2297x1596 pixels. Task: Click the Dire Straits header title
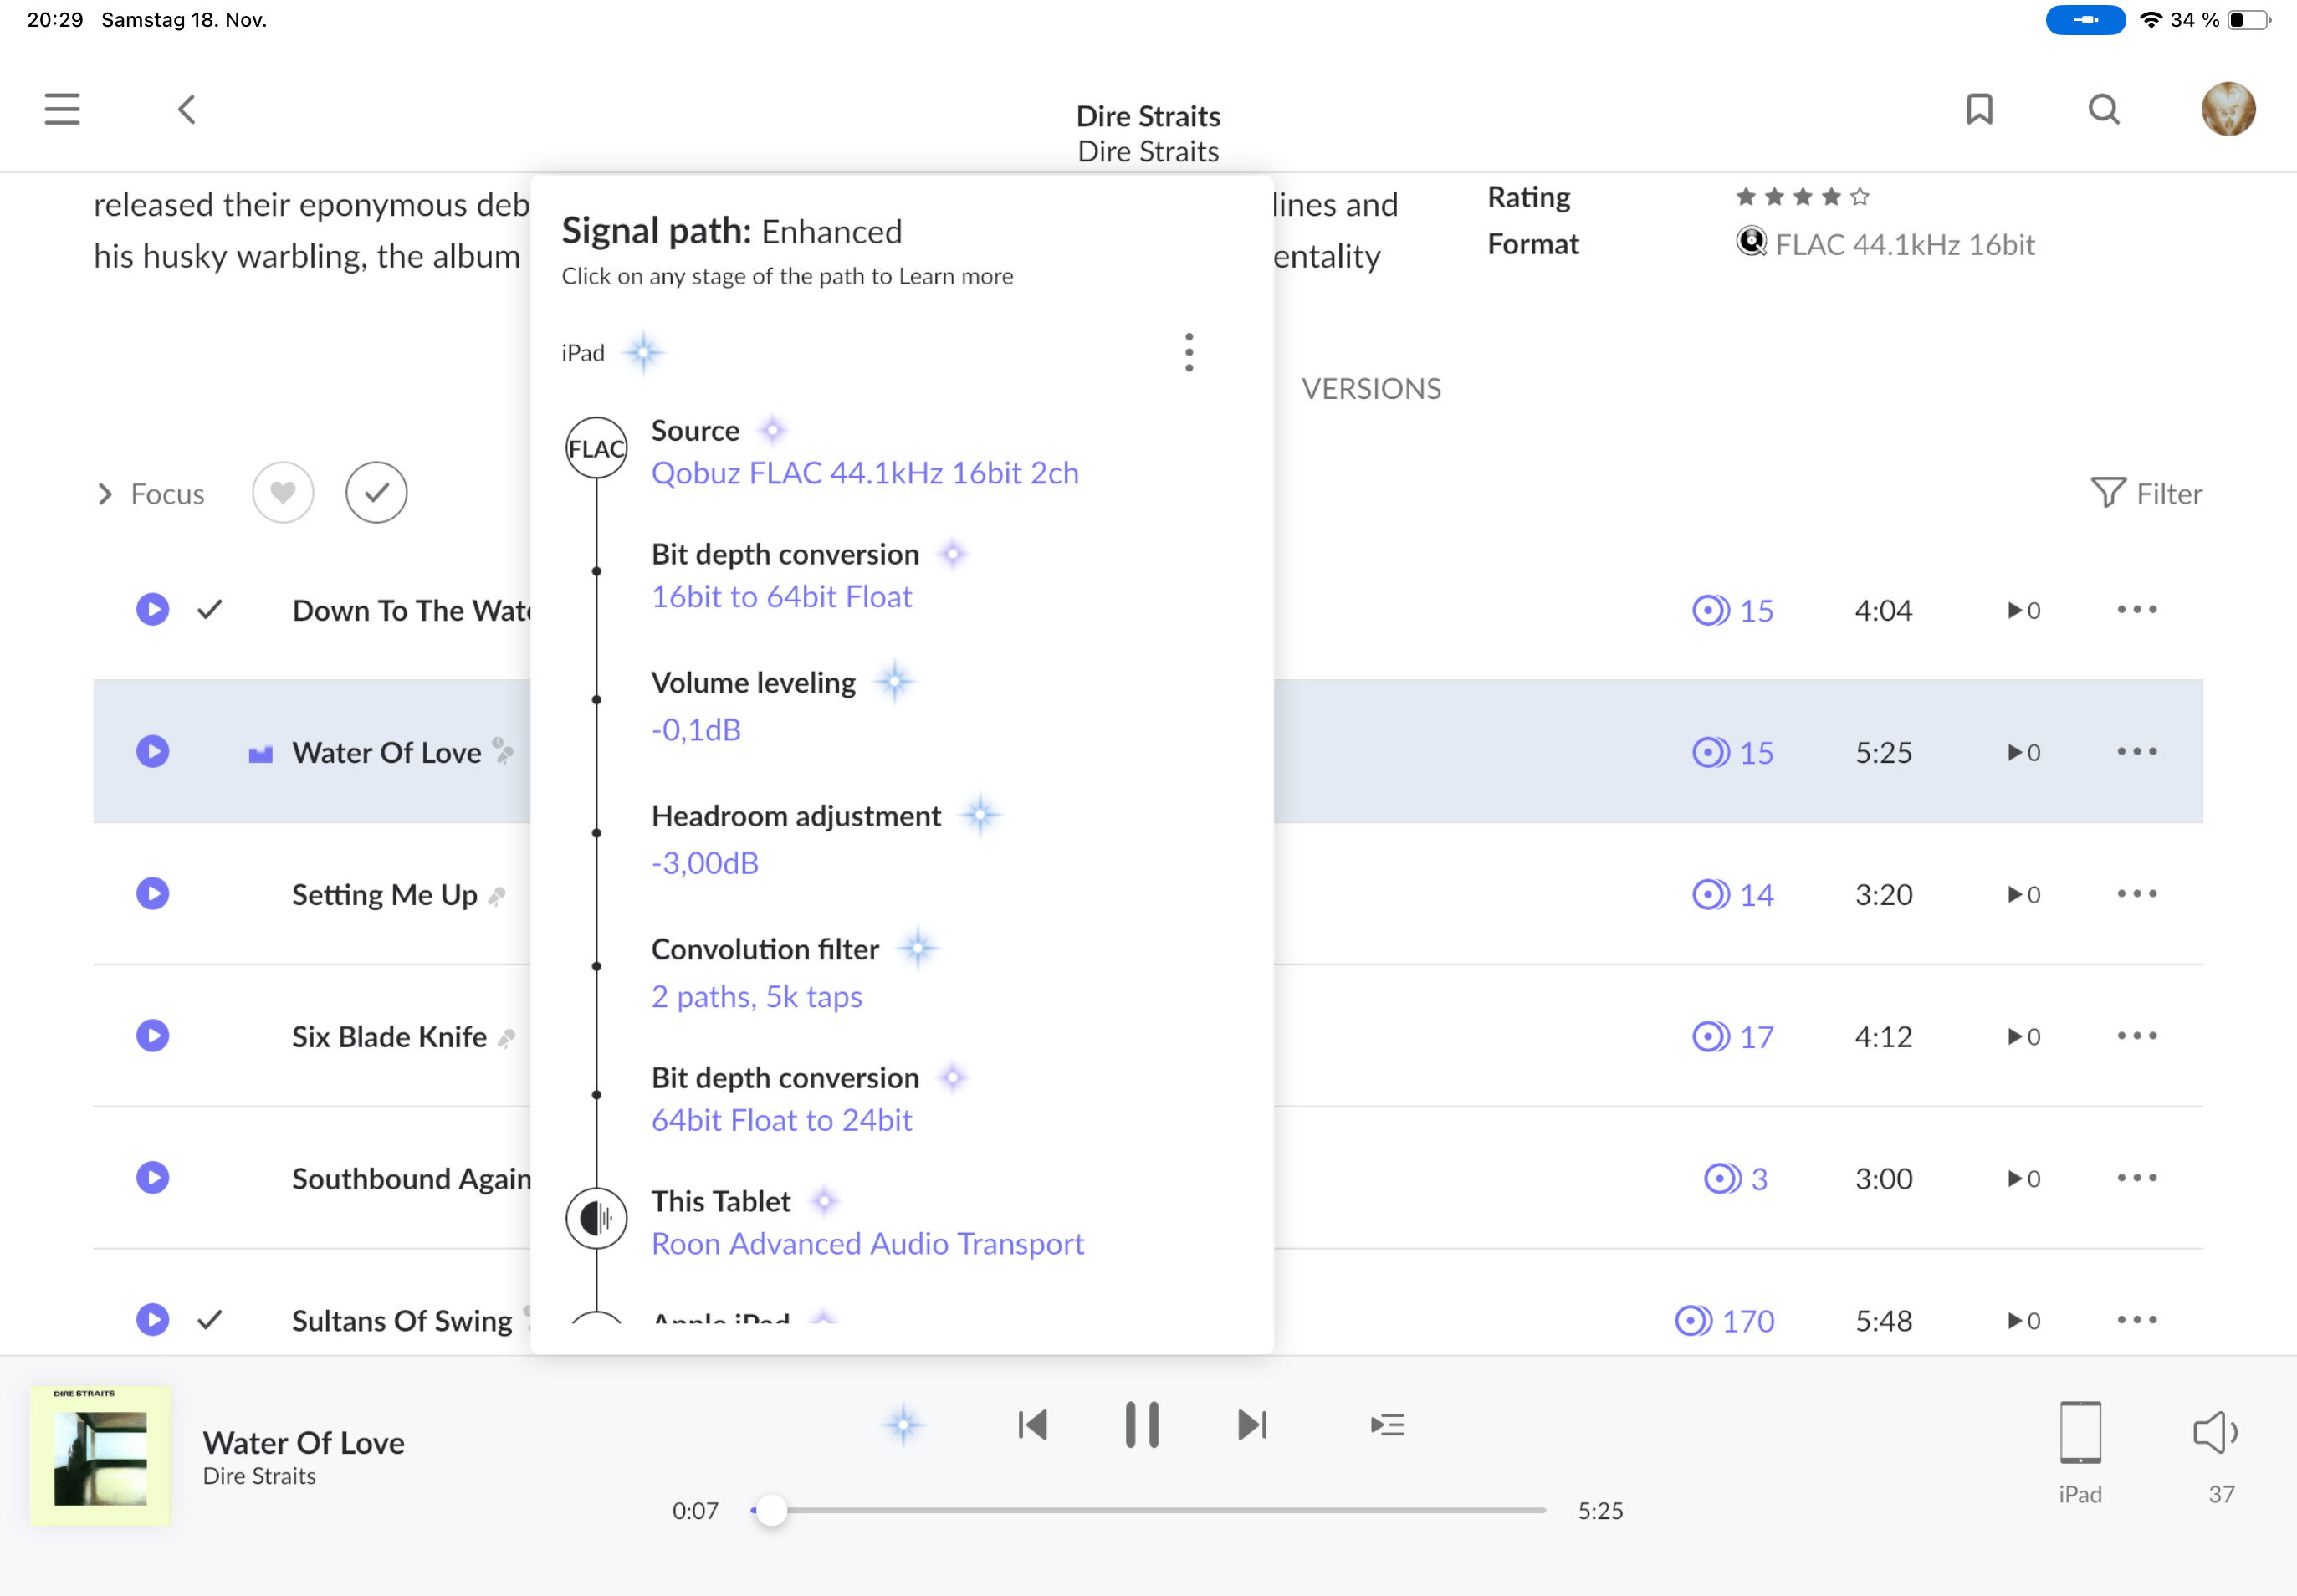1148,116
